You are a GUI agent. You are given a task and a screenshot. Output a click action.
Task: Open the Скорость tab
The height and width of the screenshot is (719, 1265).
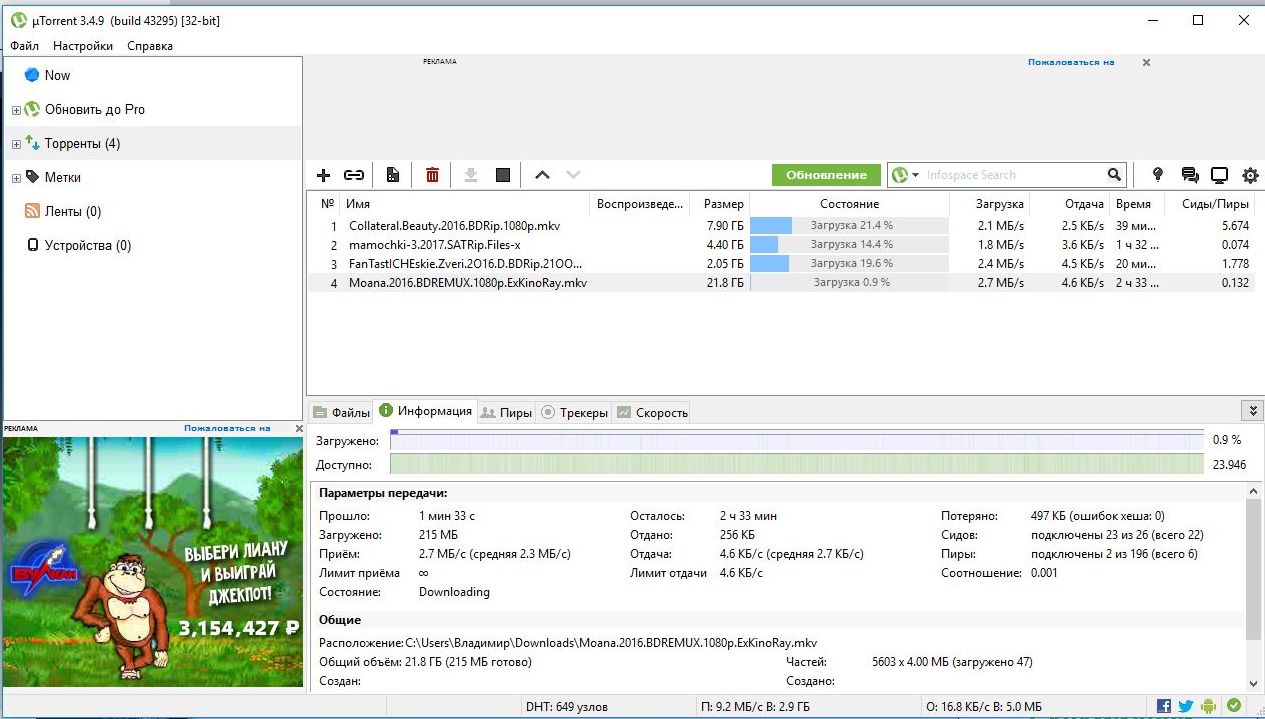coord(652,412)
